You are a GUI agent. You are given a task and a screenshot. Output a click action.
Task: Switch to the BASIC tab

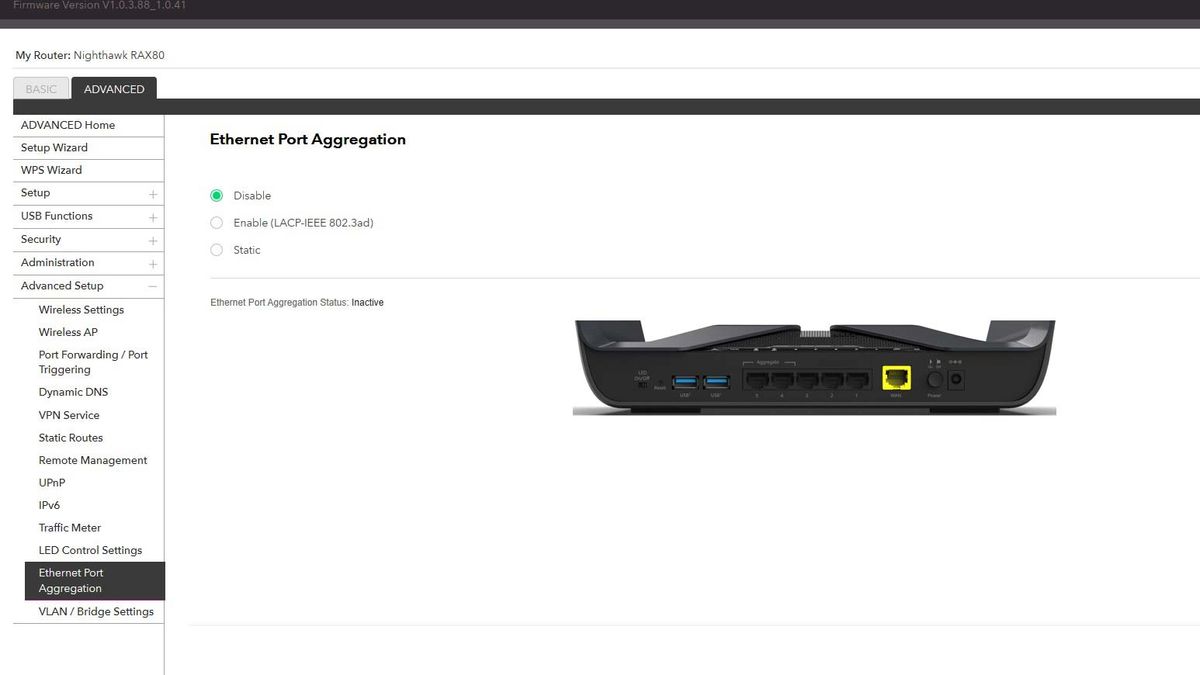click(x=41, y=88)
